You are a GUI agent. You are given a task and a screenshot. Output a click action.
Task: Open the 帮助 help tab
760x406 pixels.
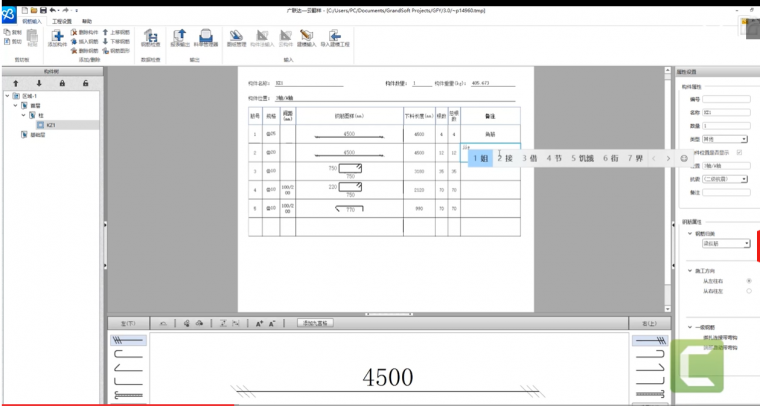pos(87,20)
